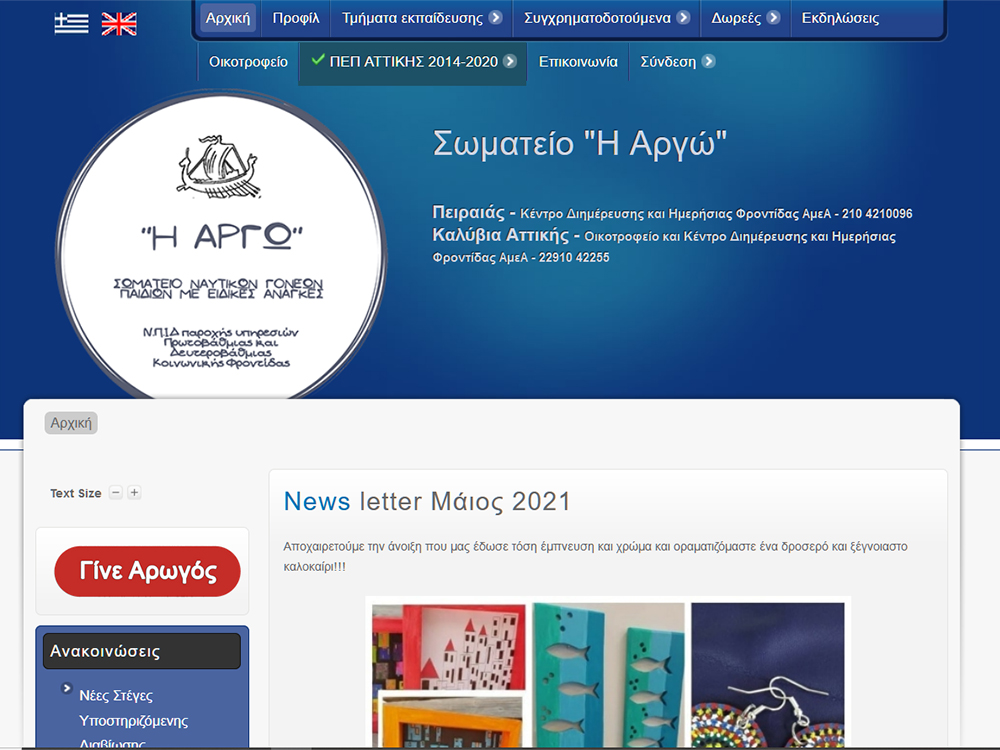Image resolution: width=1000 pixels, height=750 pixels.
Task: Click the red Γίνε Αρωγός button
Action: click(147, 571)
